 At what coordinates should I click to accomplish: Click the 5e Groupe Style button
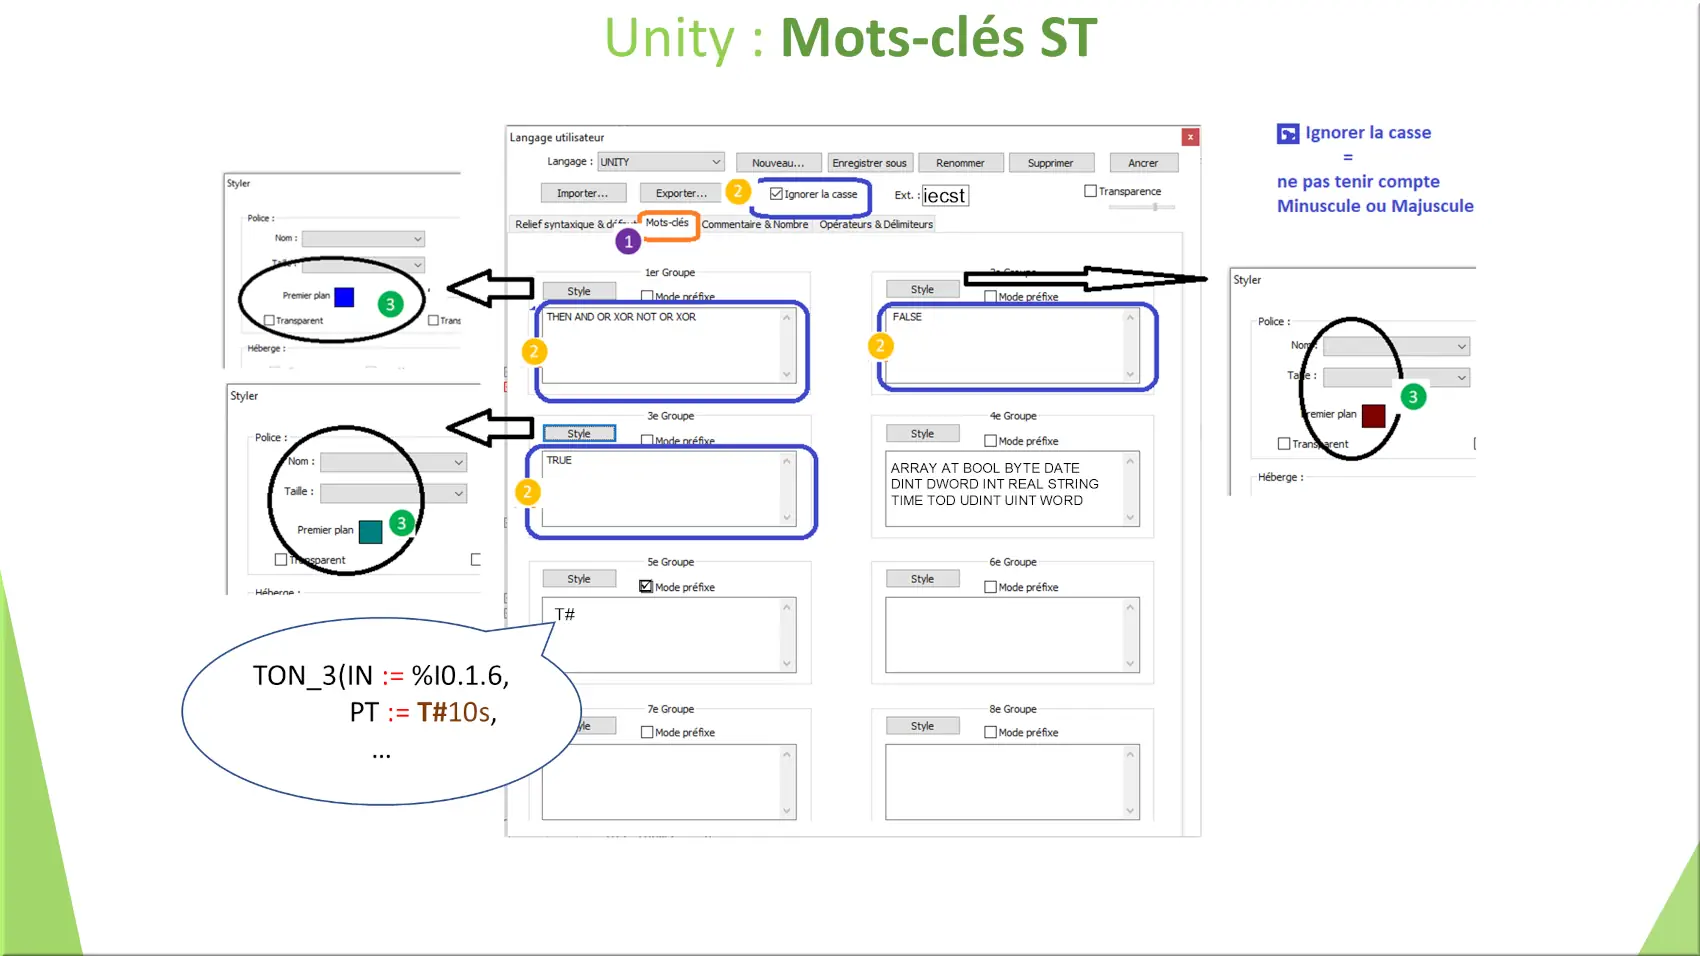579,579
